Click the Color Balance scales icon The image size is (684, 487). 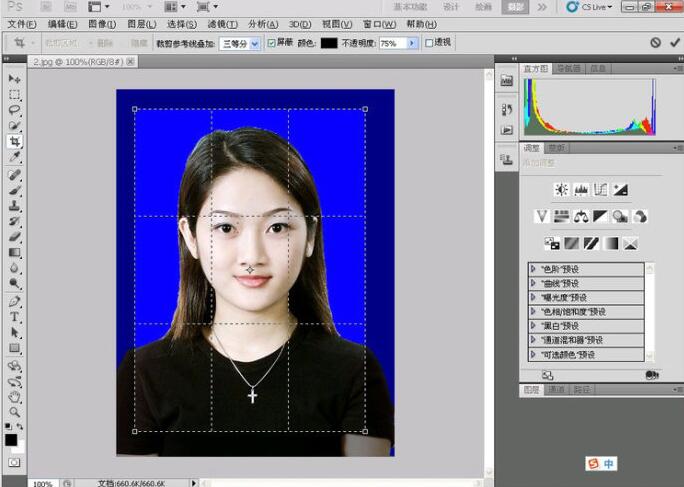tap(581, 216)
